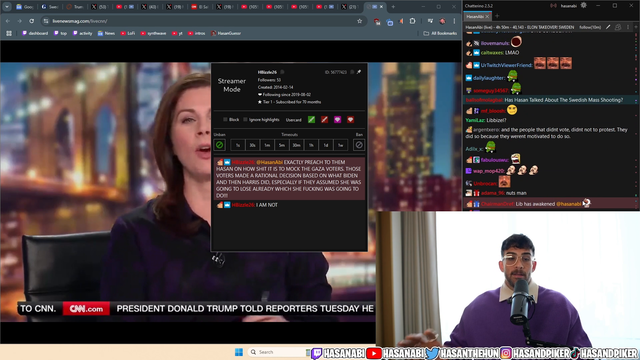This screenshot has width=640, height=360.
Task: Apply the 1h timeout
Action: click(x=311, y=145)
